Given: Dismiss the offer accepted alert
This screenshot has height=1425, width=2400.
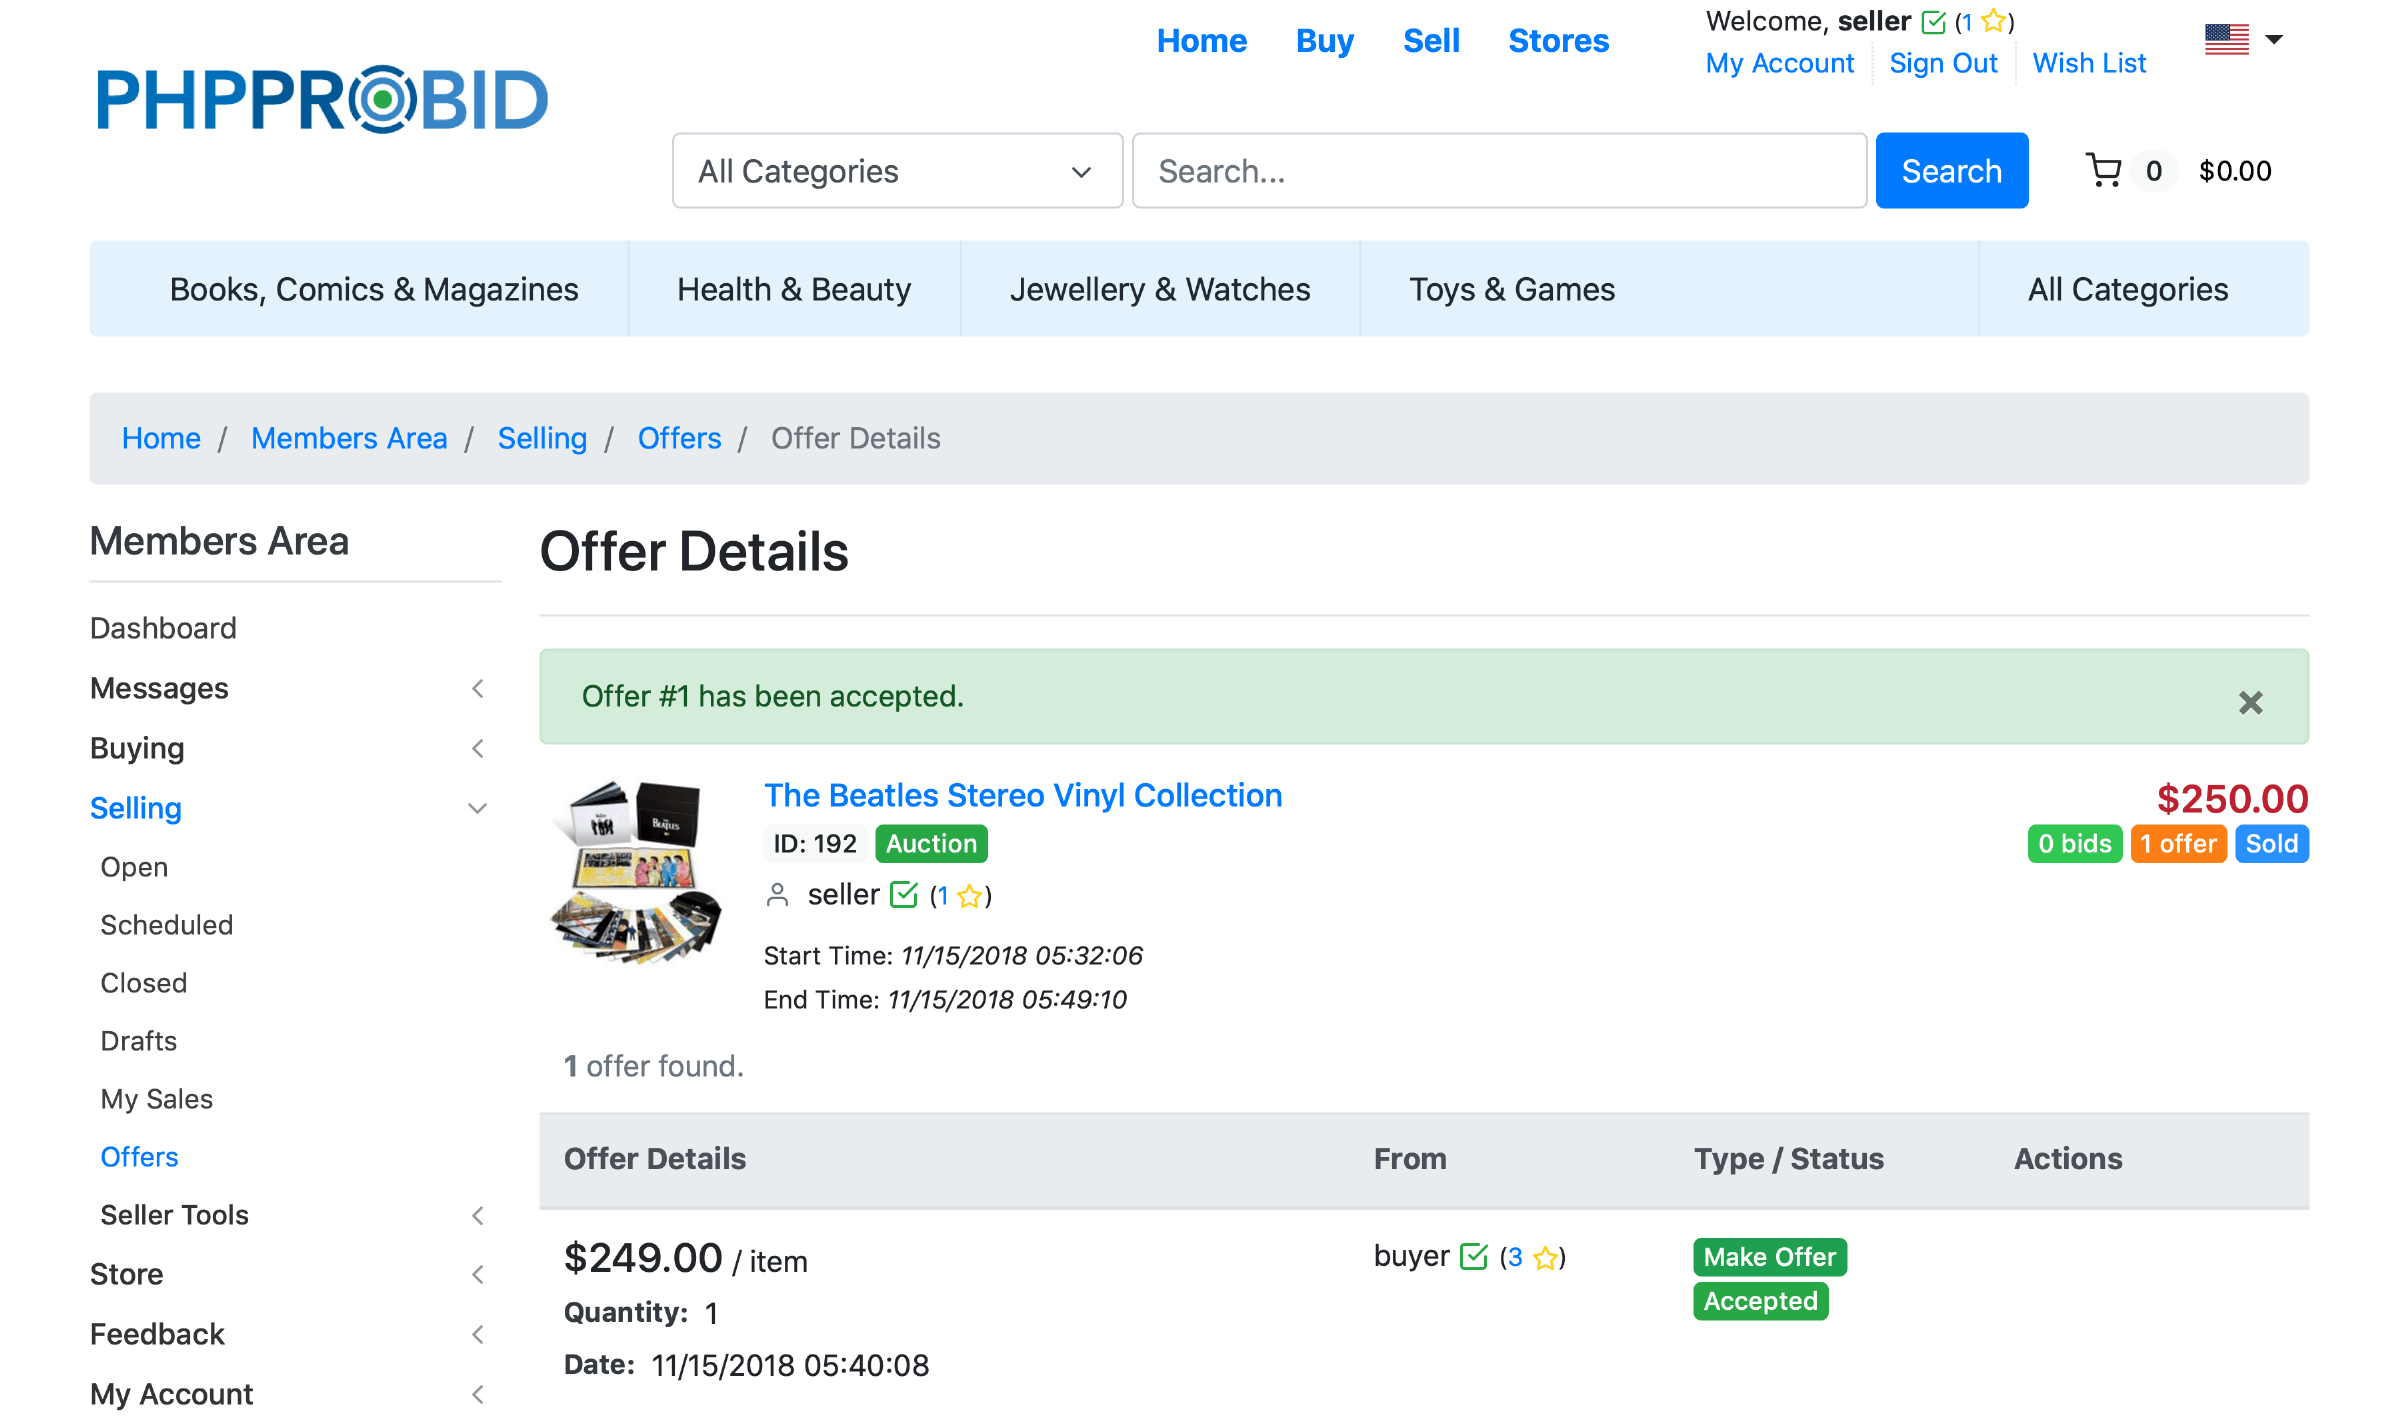Looking at the screenshot, I should (2250, 702).
